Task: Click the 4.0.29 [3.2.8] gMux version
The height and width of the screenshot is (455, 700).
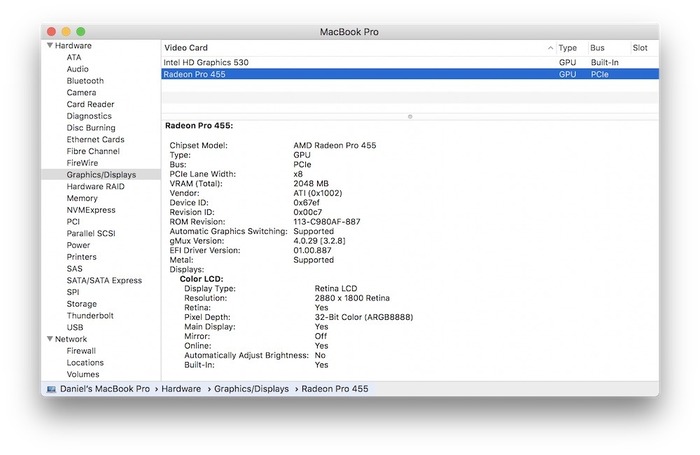Action: click(x=319, y=241)
